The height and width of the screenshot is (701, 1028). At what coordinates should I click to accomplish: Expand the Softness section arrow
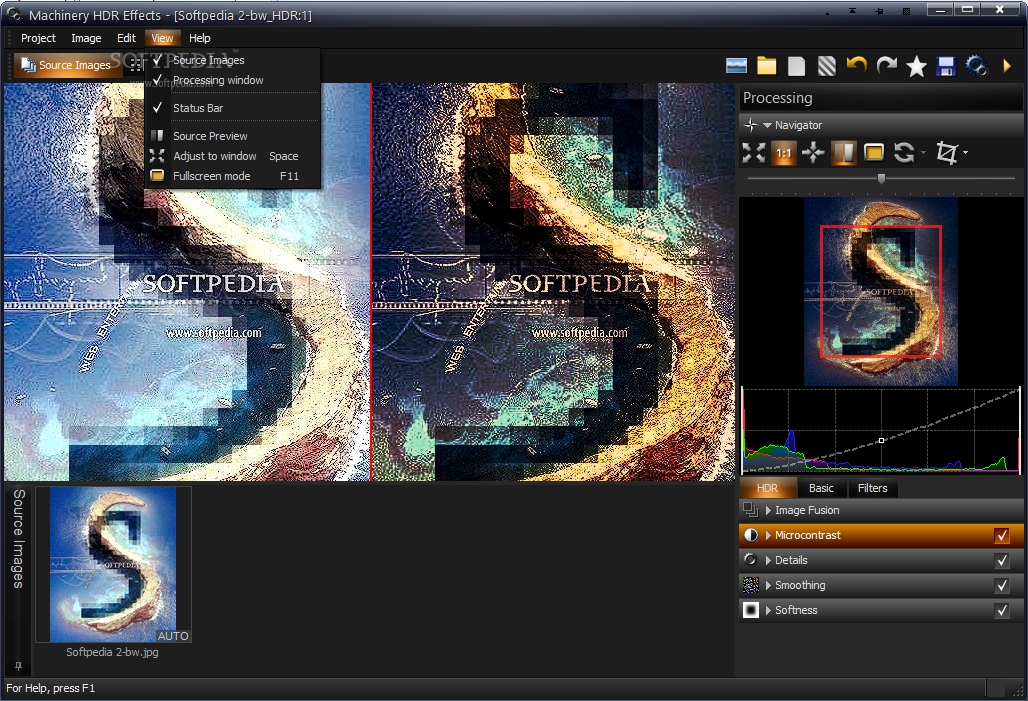[768, 610]
